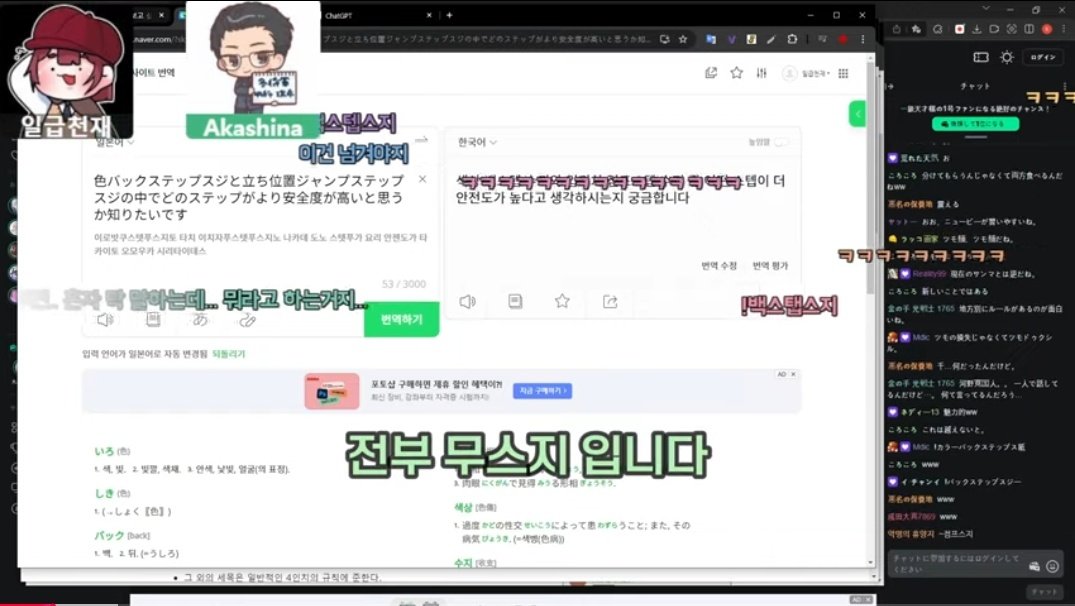Click the dictionary entry バック
This screenshot has height=606, width=1075.
[109, 535]
